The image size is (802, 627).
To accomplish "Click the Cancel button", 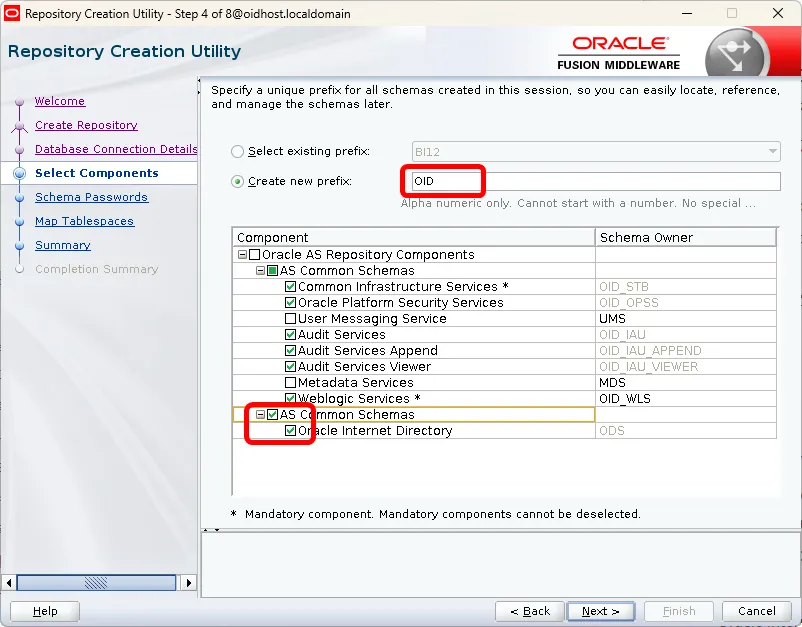I will (x=757, y=611).
